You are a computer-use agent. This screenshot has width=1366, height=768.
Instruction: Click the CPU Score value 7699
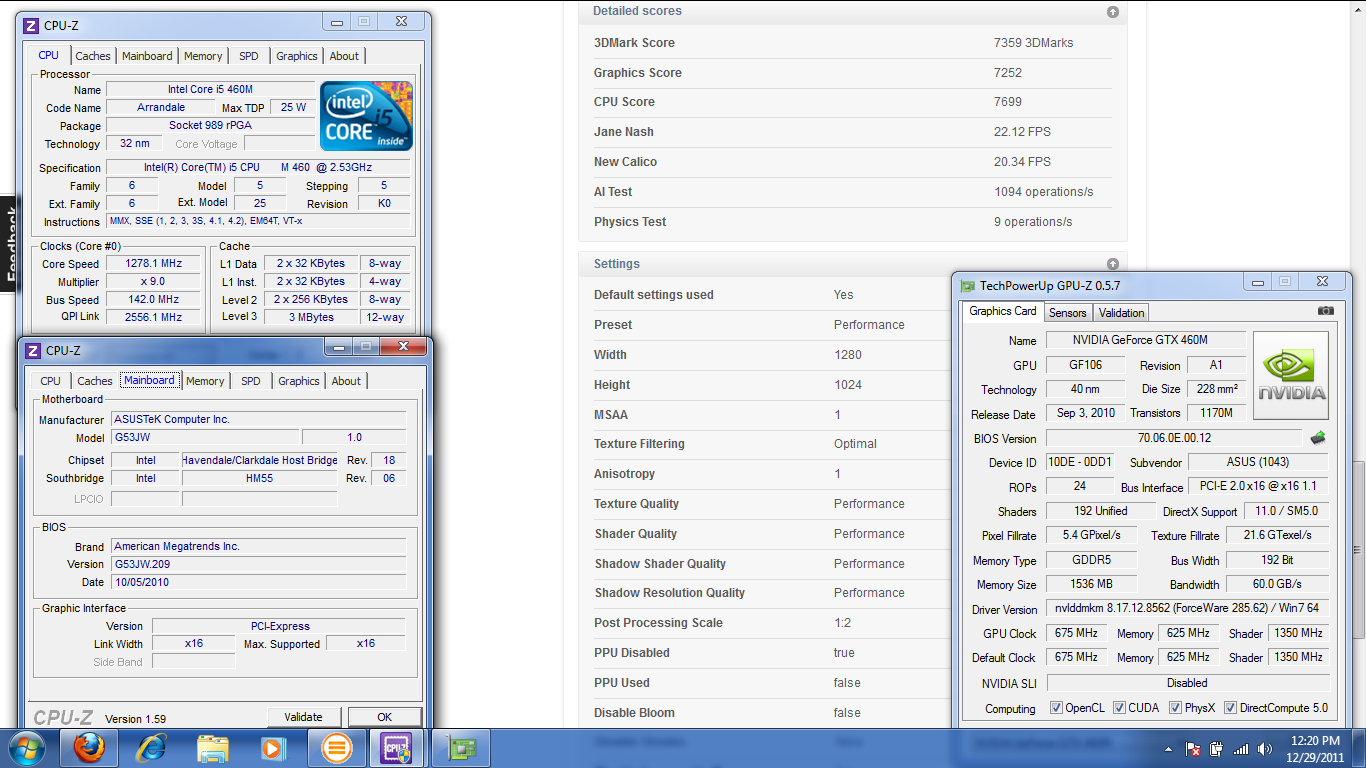1008,102
